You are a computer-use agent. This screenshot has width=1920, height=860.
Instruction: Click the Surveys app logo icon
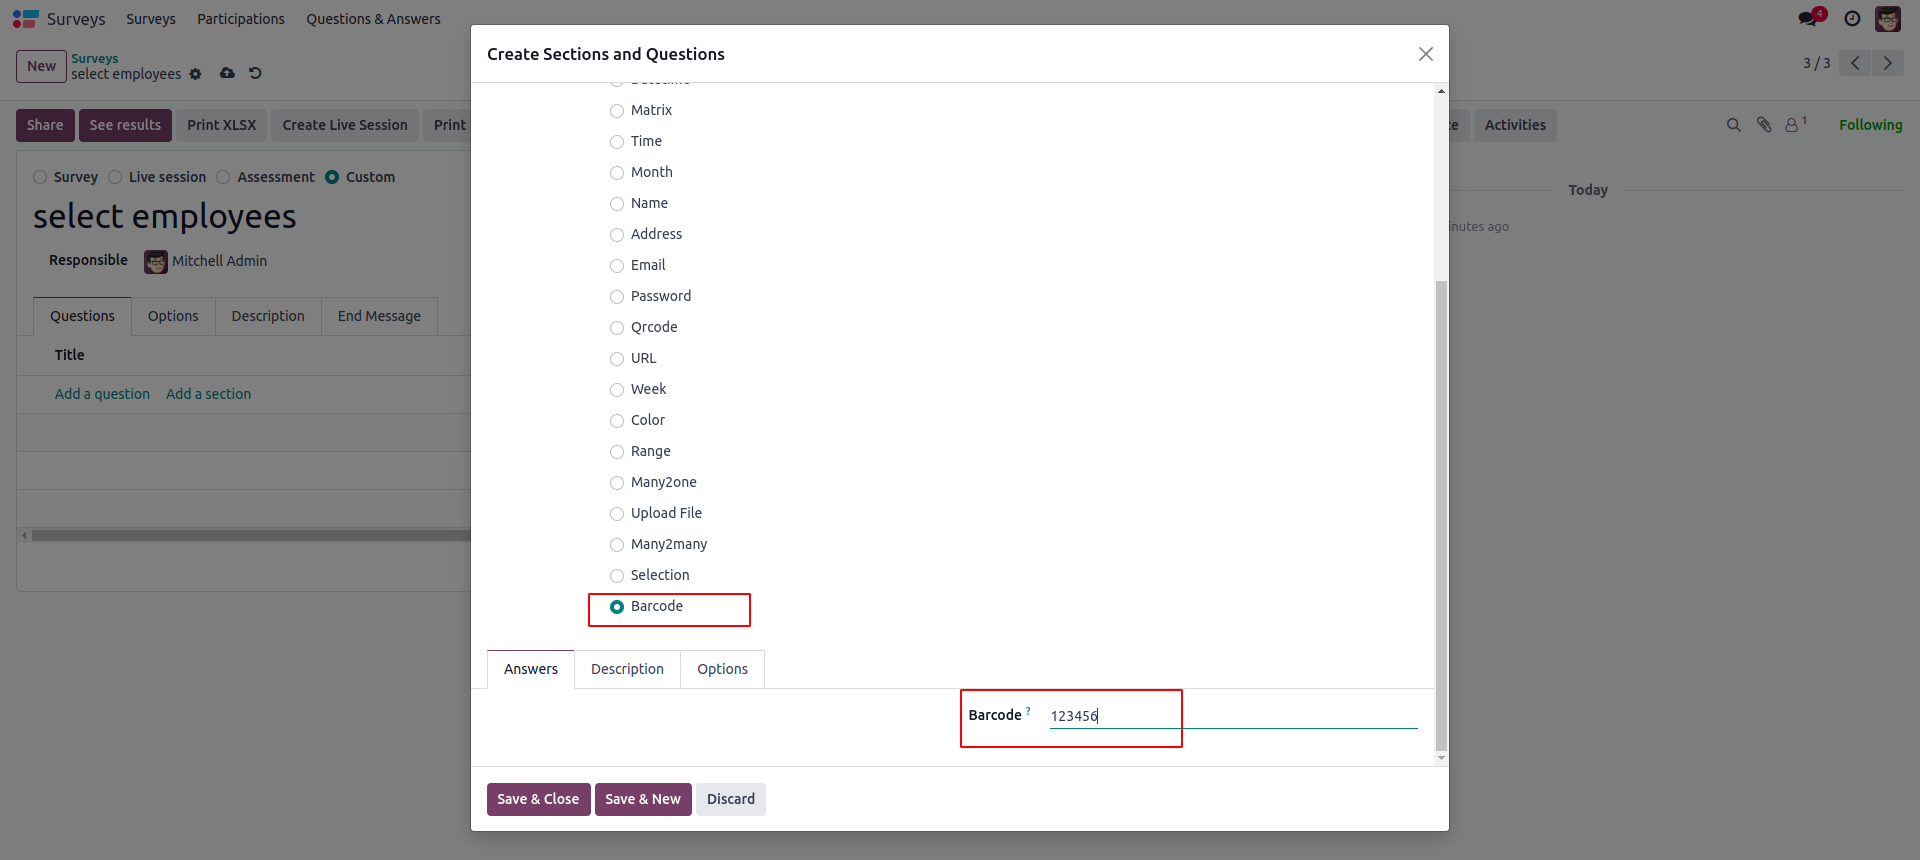point(25,19)
